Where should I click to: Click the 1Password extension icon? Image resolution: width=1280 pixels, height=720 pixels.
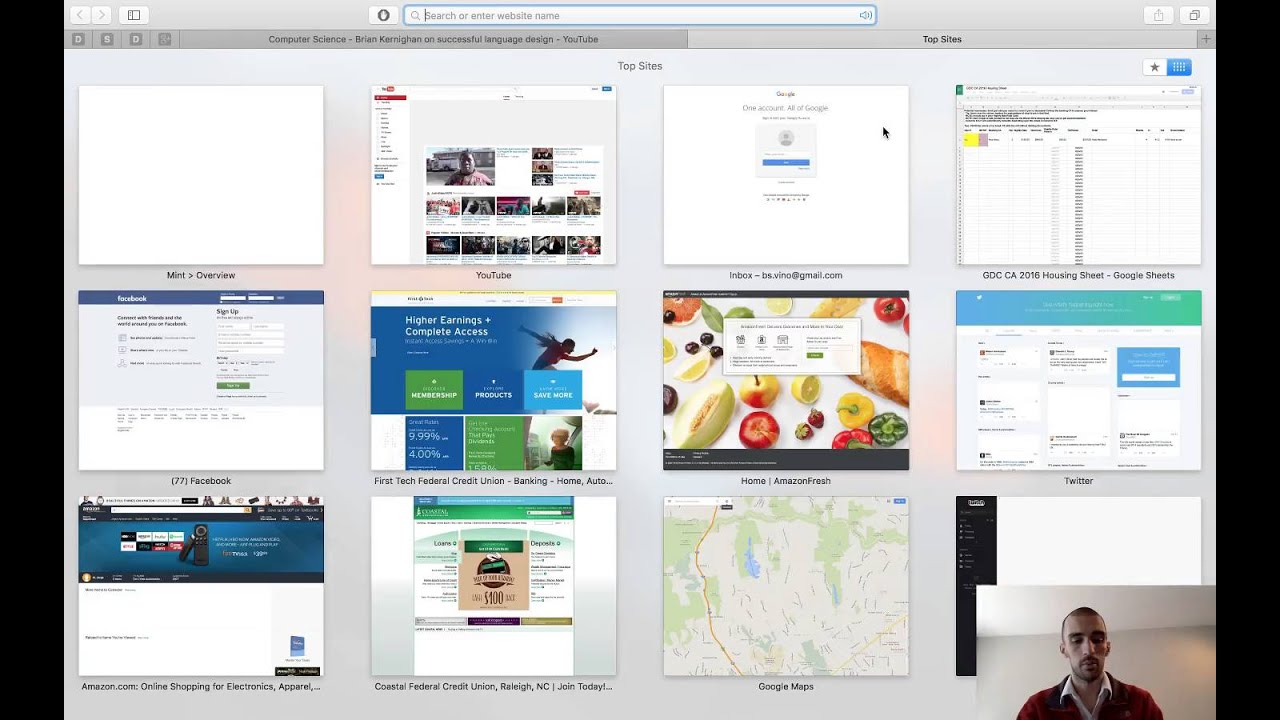[383, 15]
